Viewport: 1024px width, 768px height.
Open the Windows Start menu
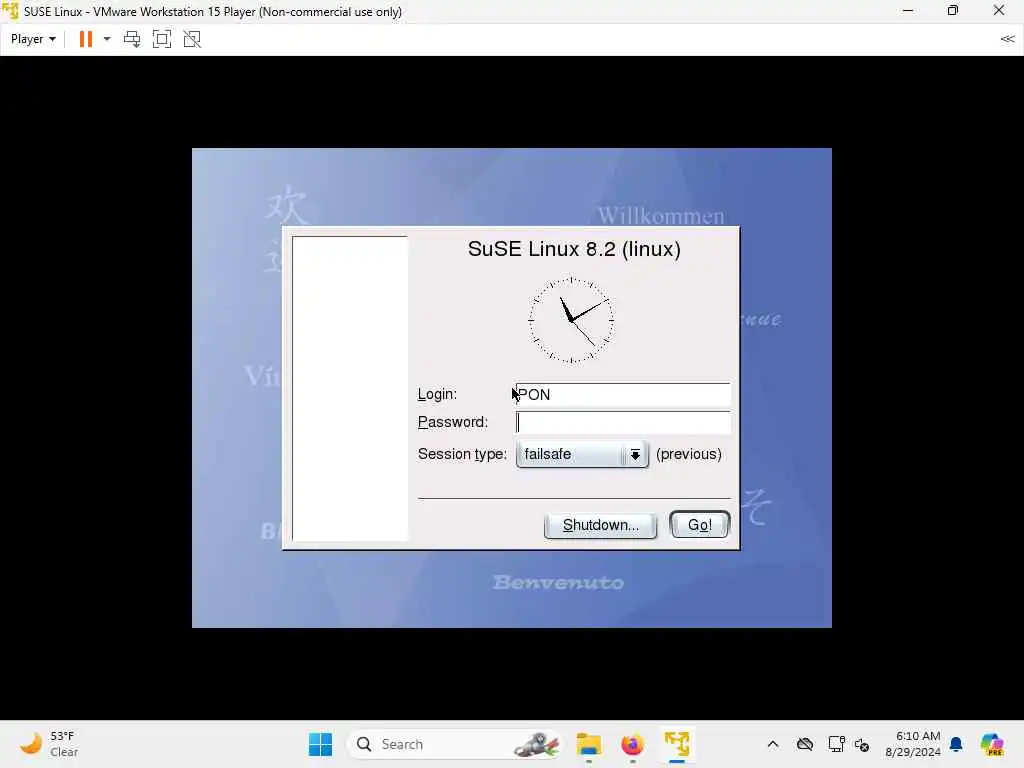point(320,744)
